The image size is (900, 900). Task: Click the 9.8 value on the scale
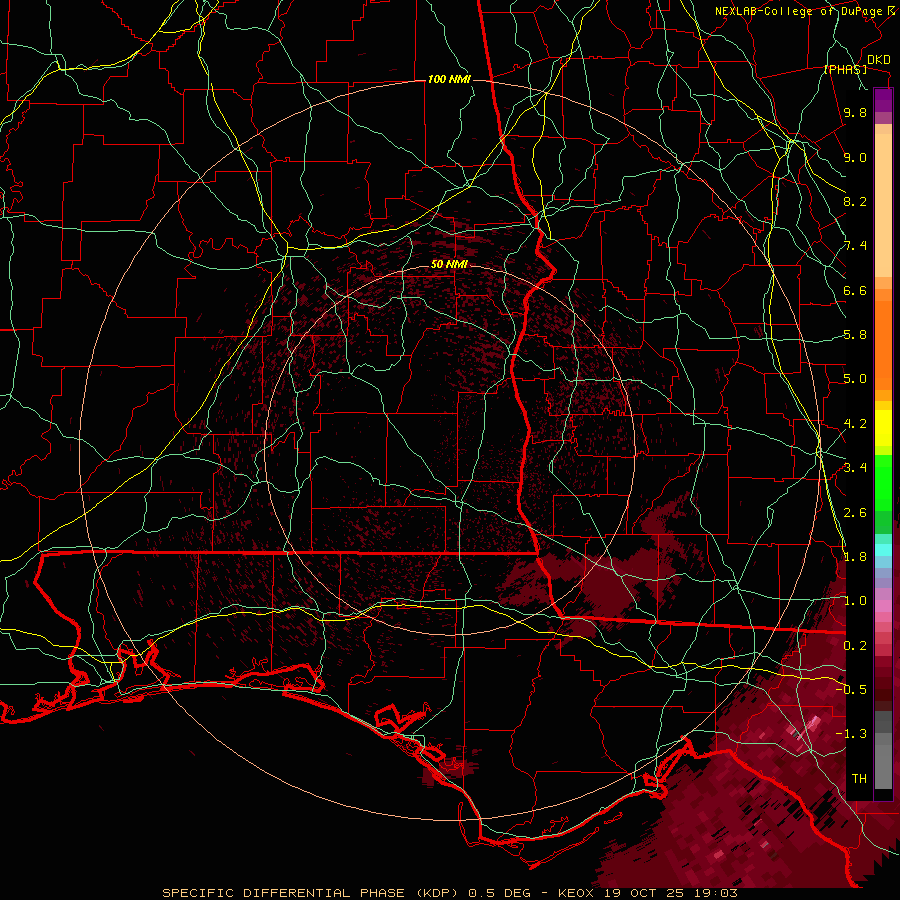point(855,112)
